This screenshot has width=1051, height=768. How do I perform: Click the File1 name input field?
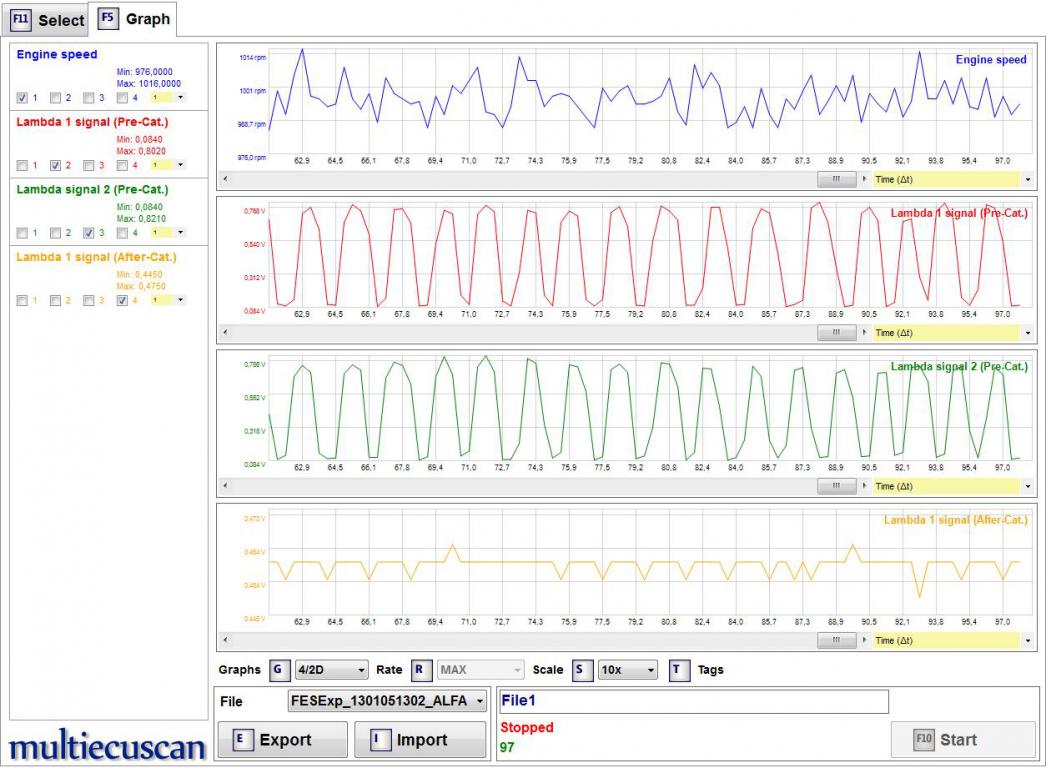tap(692, 702)
